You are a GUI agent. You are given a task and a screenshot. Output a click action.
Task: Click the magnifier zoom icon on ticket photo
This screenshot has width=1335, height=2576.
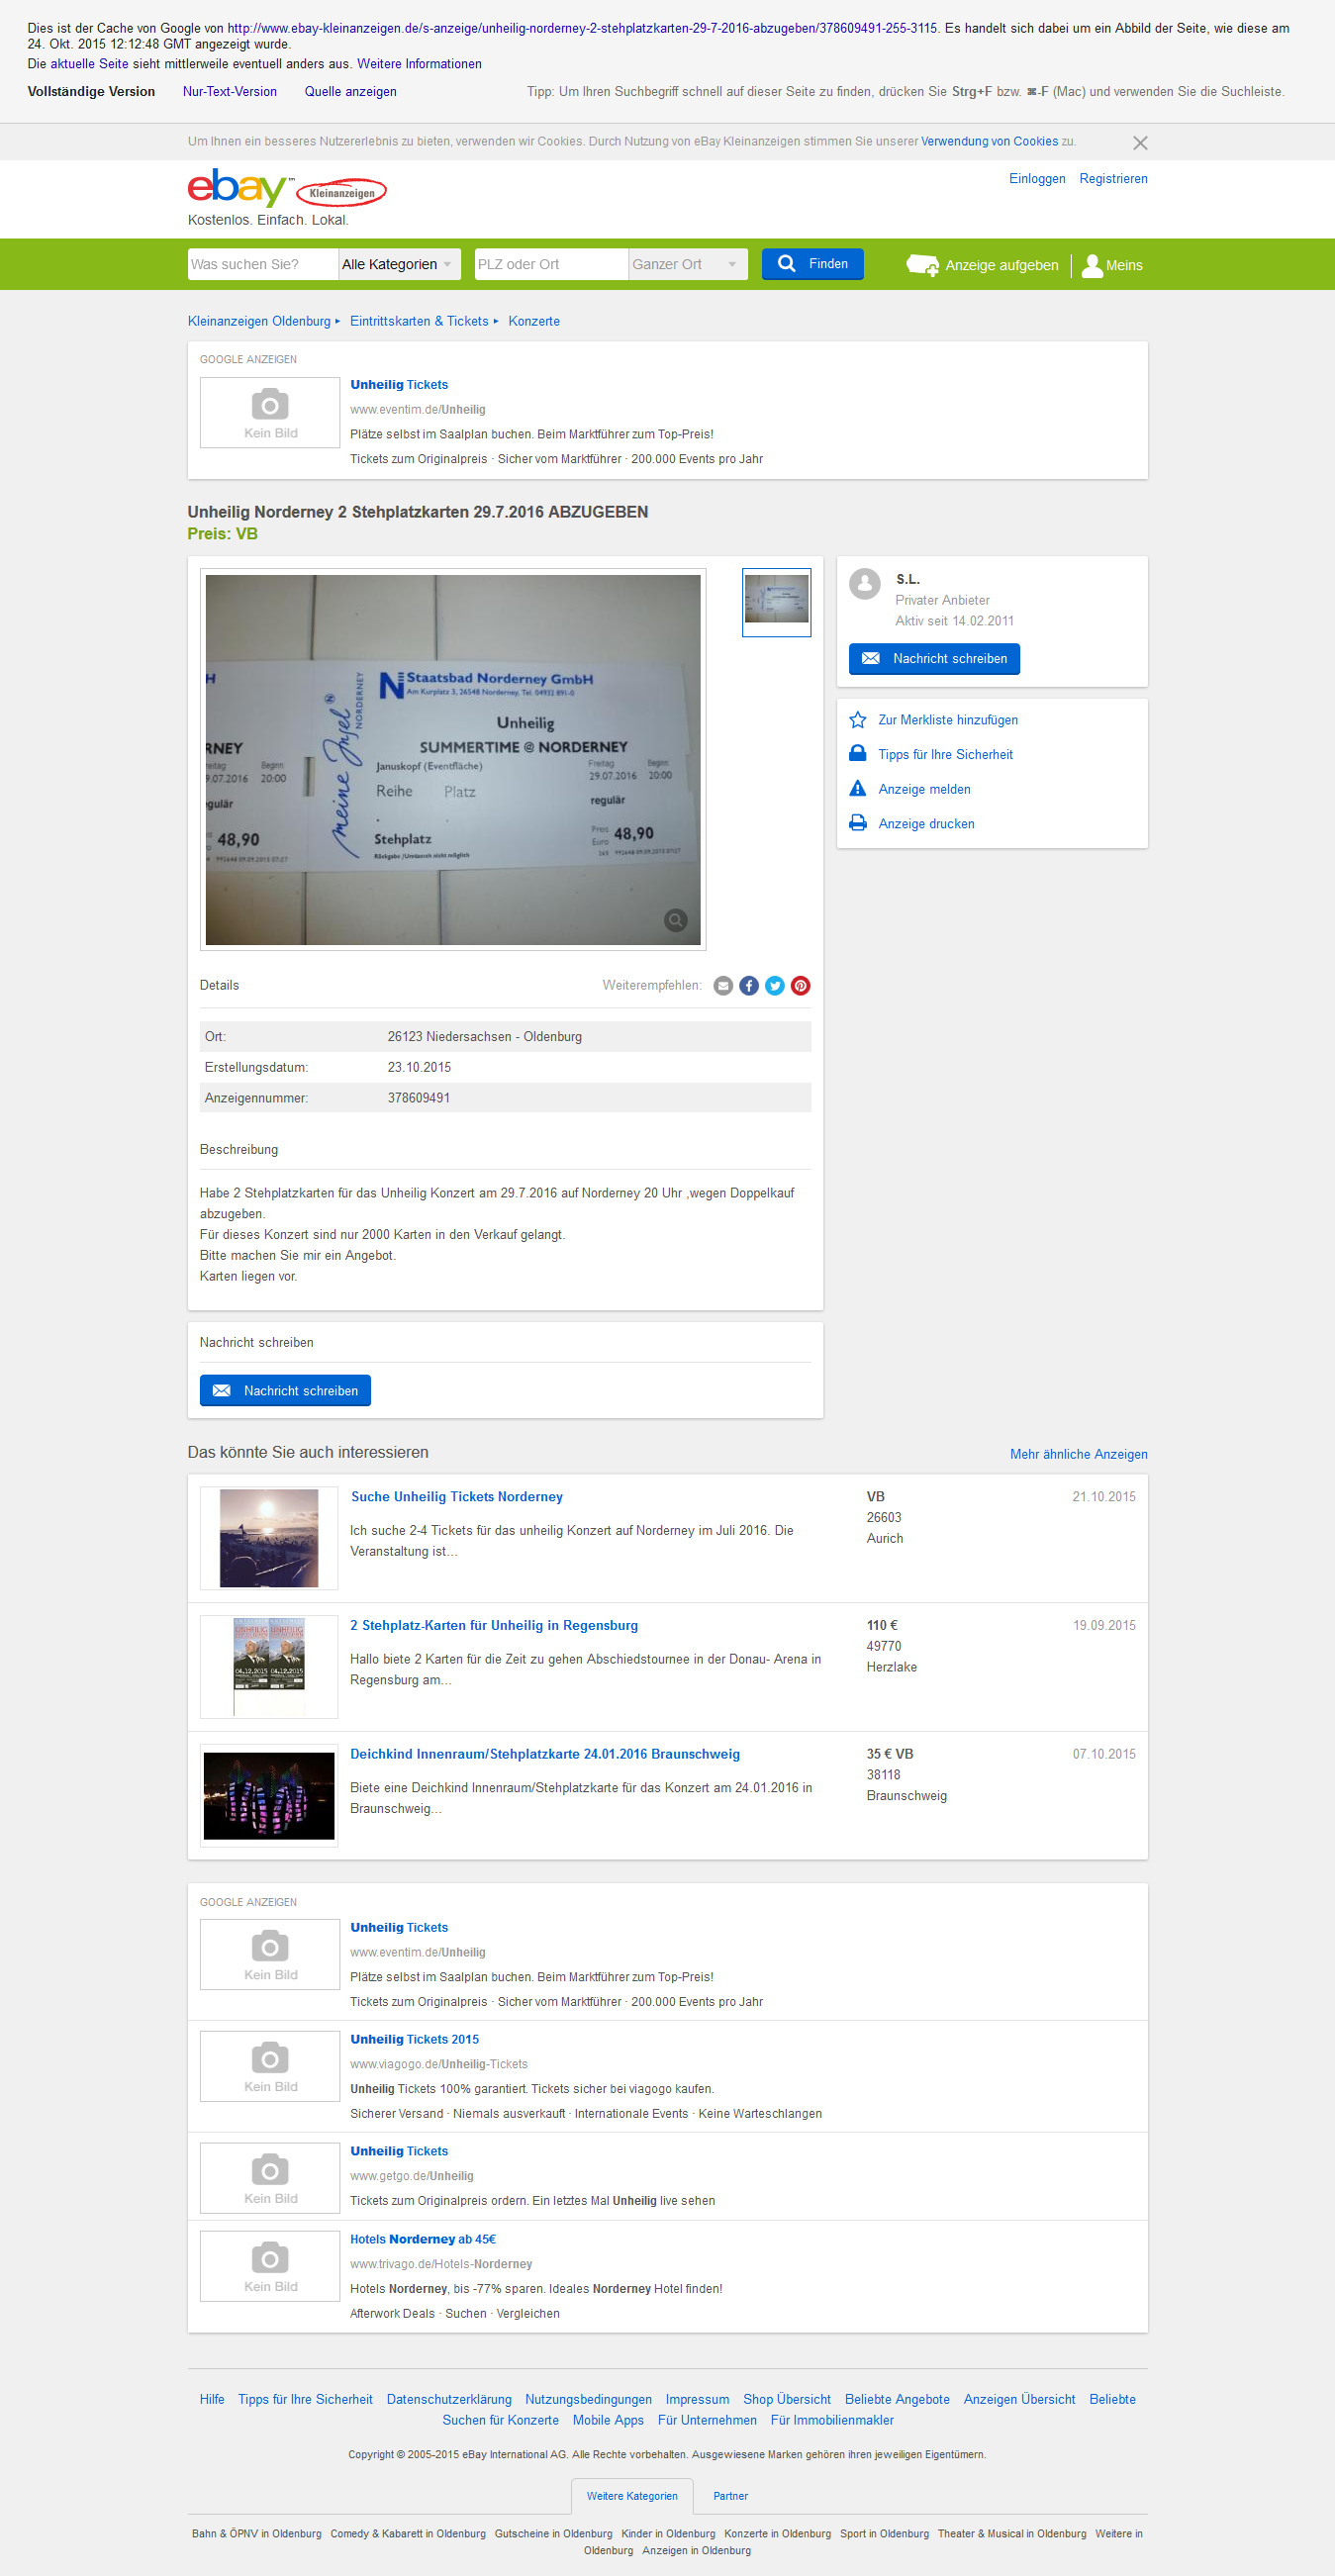[676, 920]
